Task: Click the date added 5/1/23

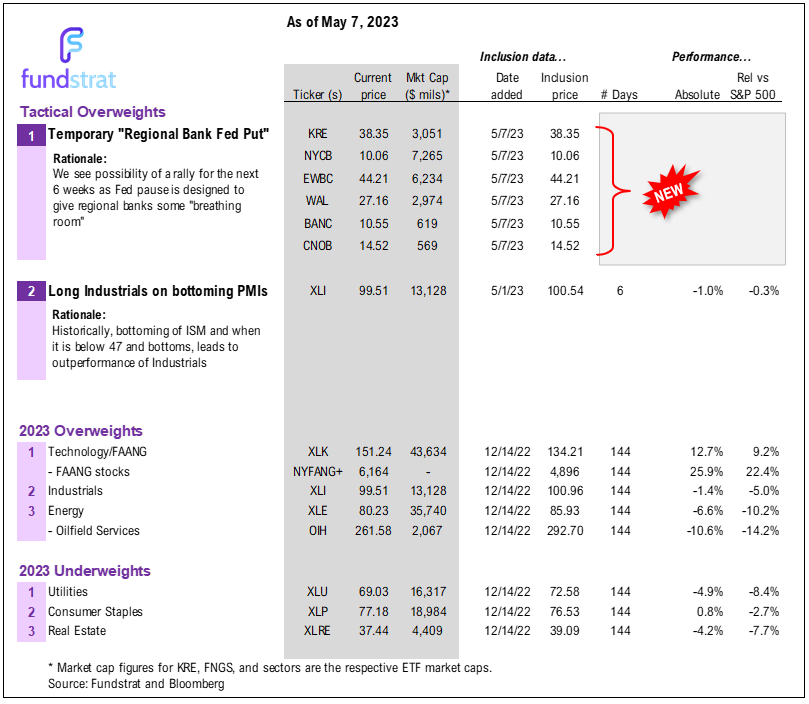Action: pos(507,291)
